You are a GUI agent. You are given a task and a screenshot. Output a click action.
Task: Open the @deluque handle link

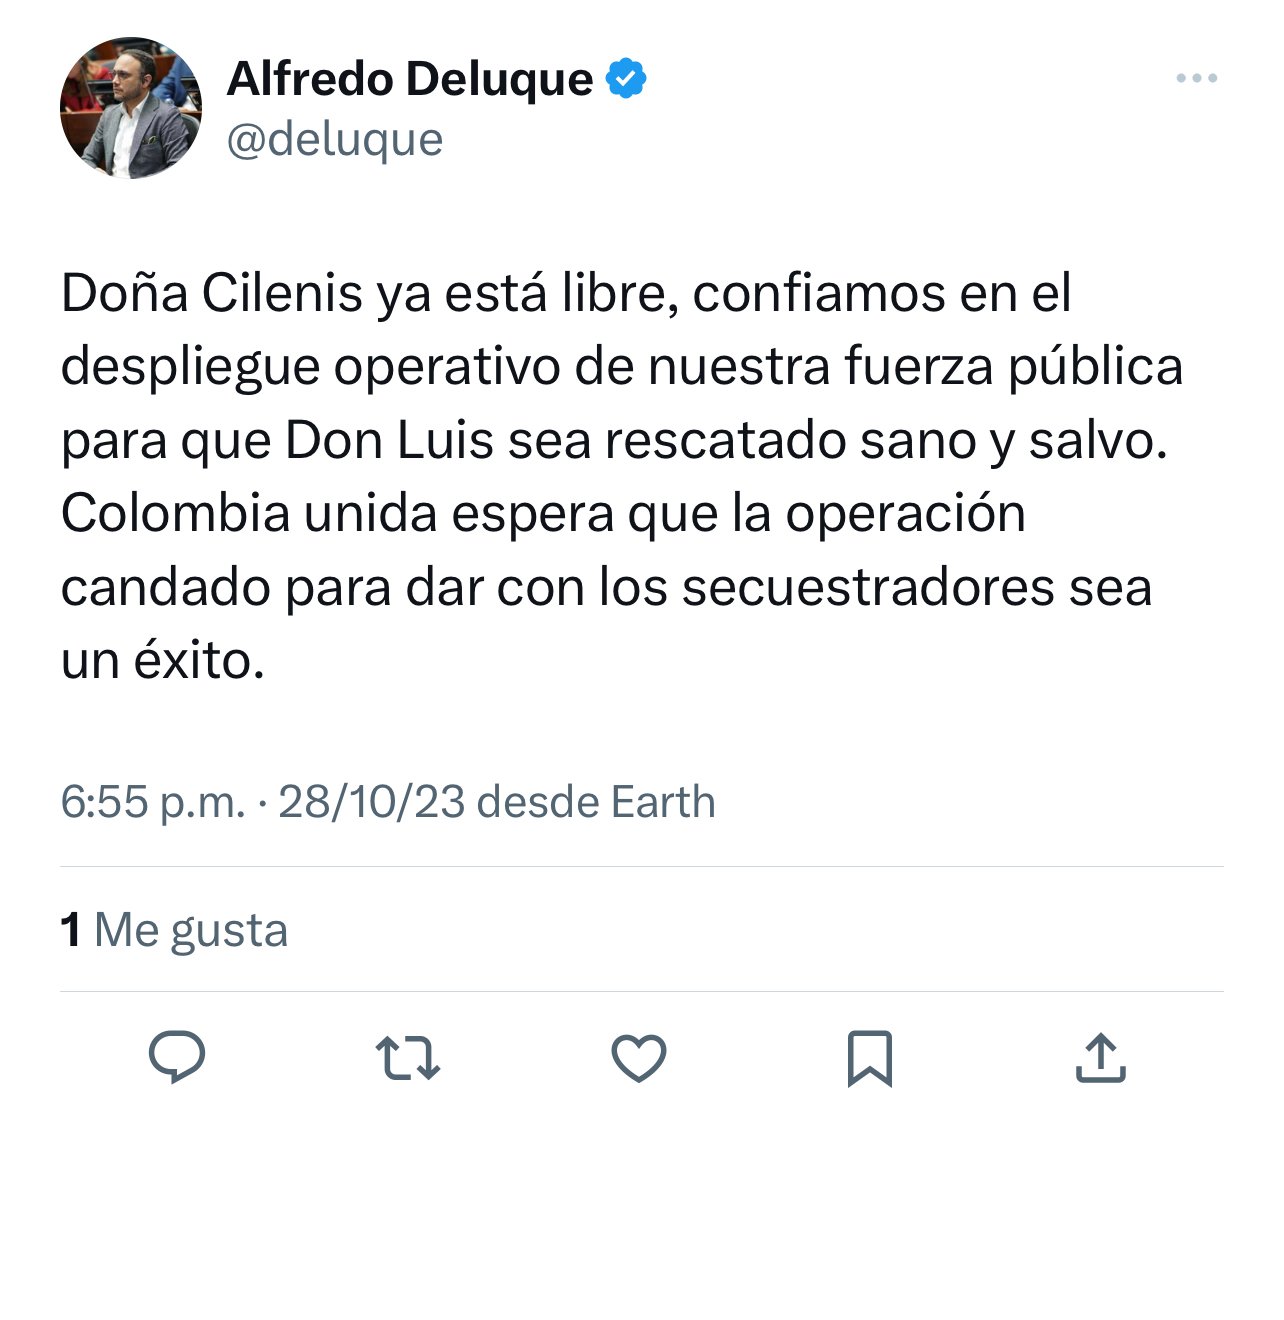pyautogui.click(x=335, y=139)
